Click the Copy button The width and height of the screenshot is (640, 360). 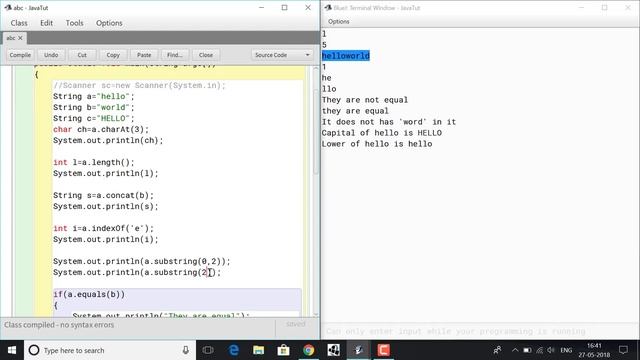113,55
